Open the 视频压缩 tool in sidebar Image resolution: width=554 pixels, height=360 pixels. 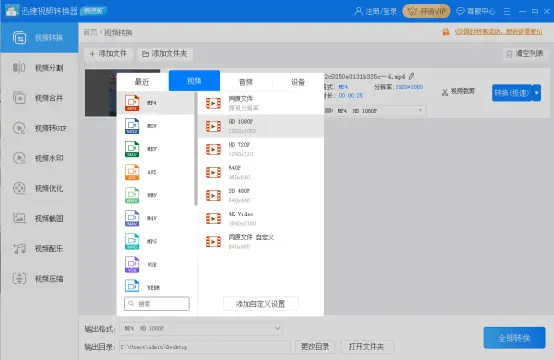[39, 279]
